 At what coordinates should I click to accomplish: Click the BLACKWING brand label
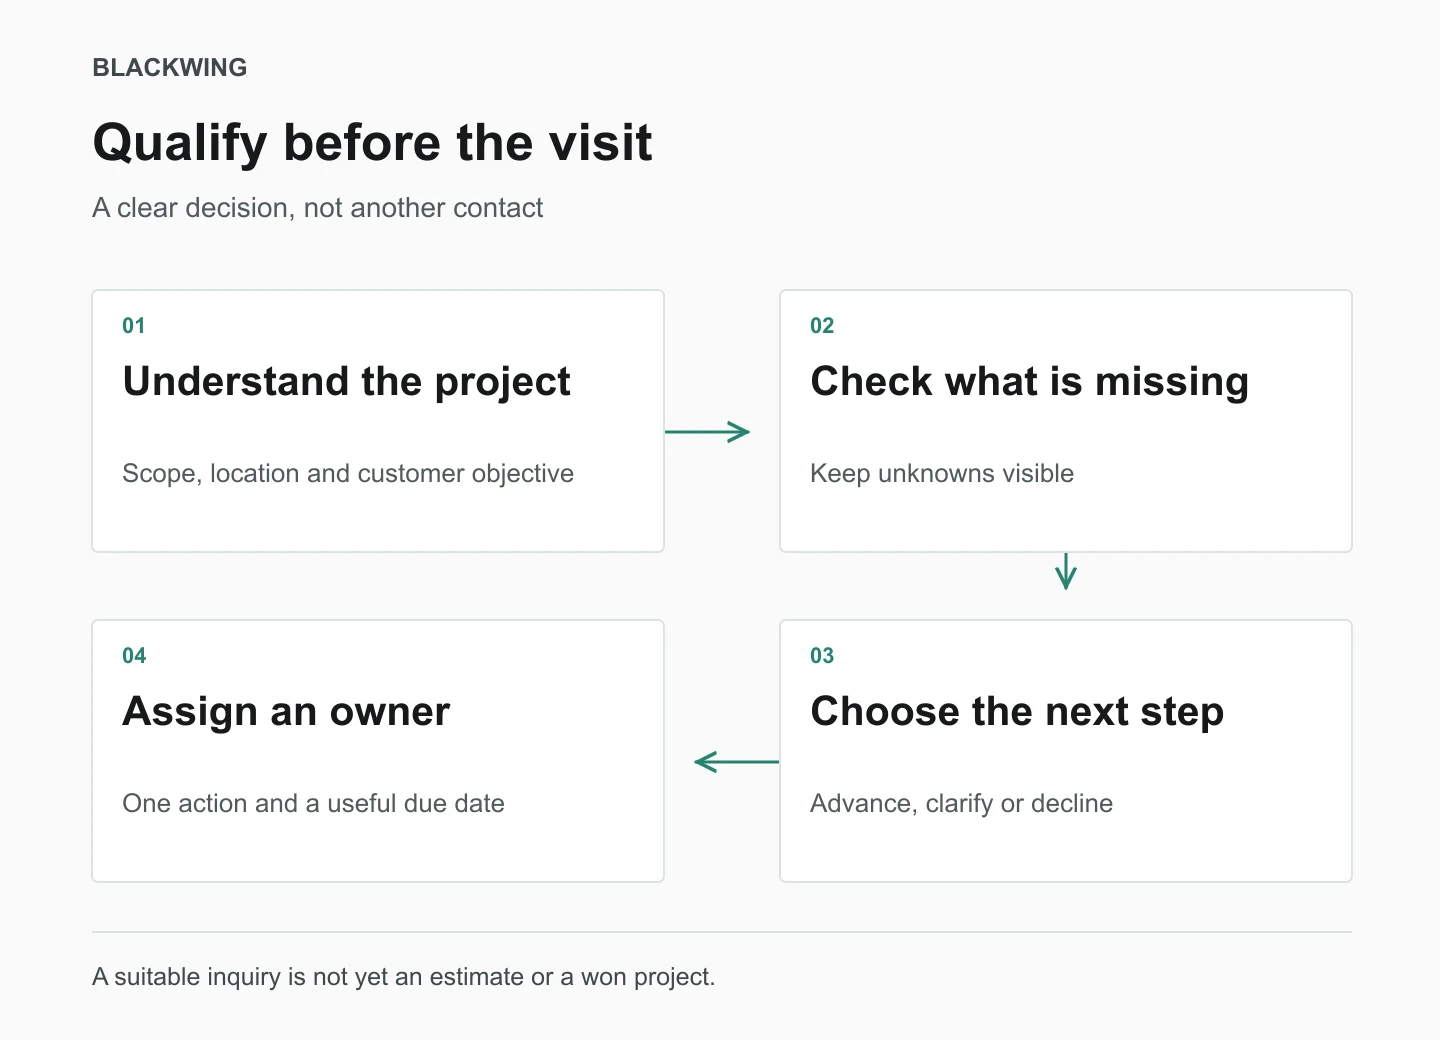170,67
